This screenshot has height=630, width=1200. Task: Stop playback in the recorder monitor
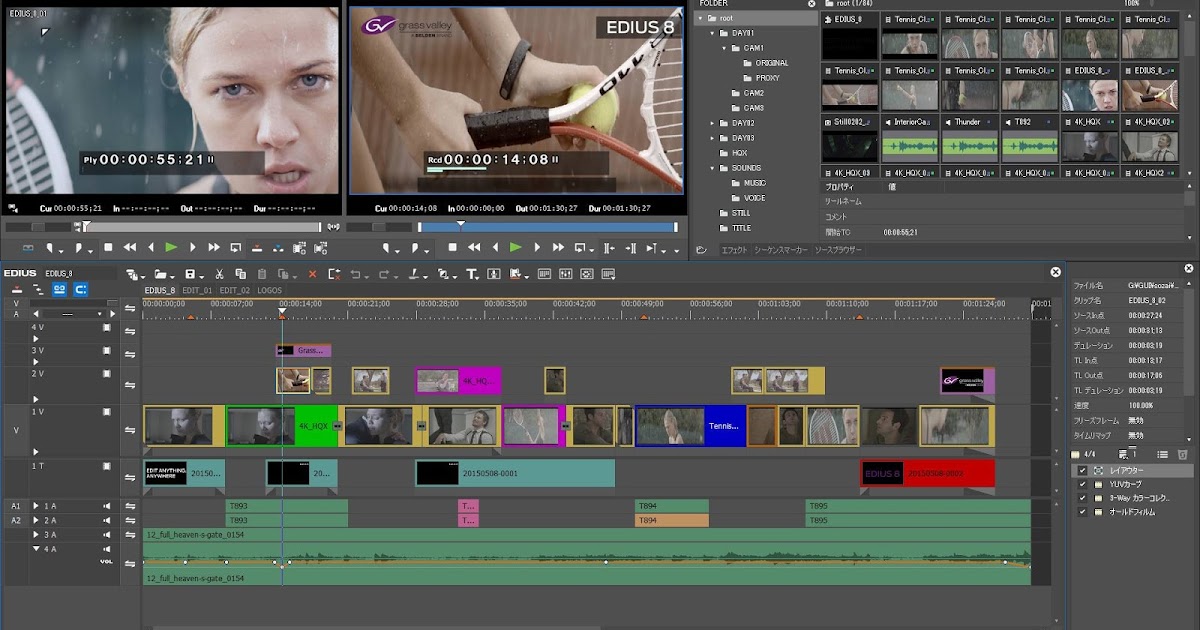point(452,247)
